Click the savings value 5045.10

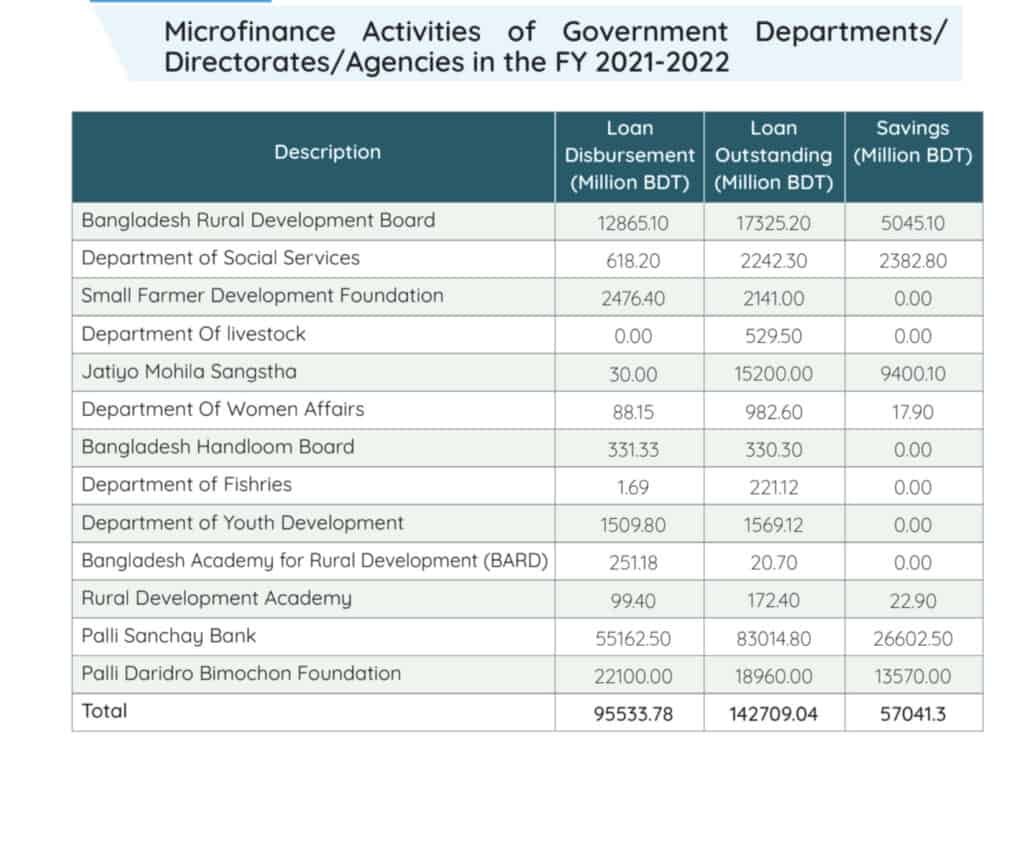tap(912, 223)
